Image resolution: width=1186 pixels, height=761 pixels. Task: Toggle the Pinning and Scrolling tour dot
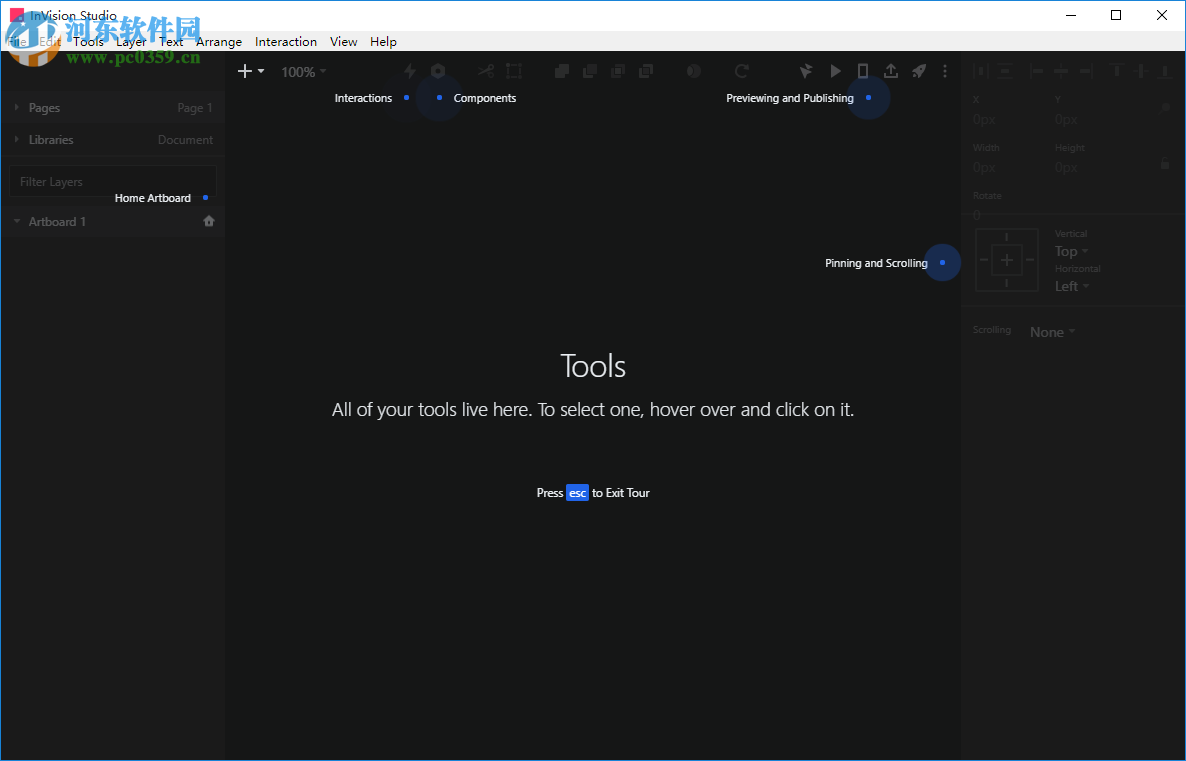[941, 262]
